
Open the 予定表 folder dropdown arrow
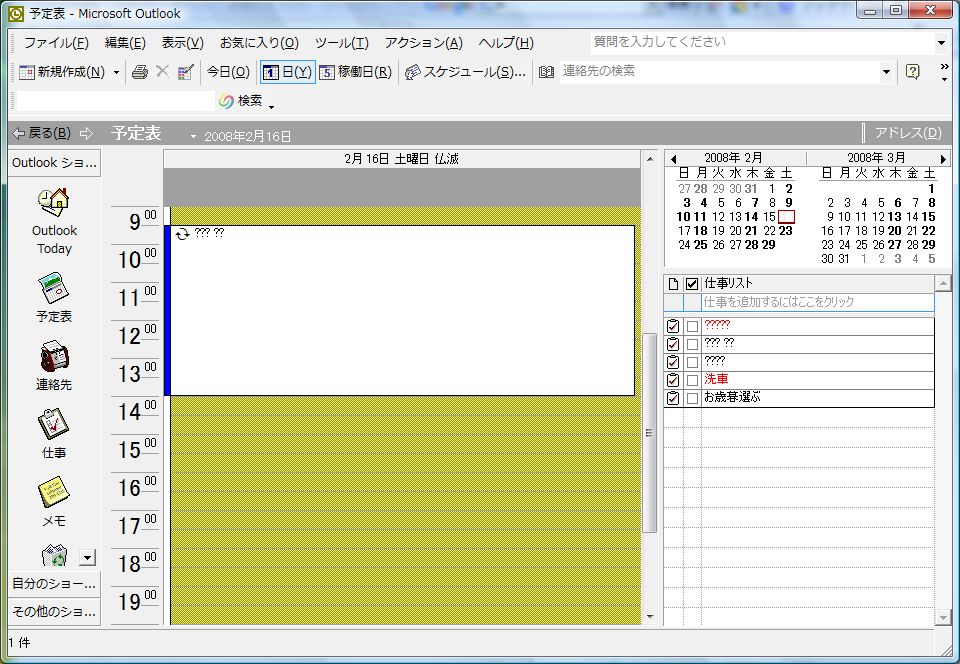(x=193, y=136)
